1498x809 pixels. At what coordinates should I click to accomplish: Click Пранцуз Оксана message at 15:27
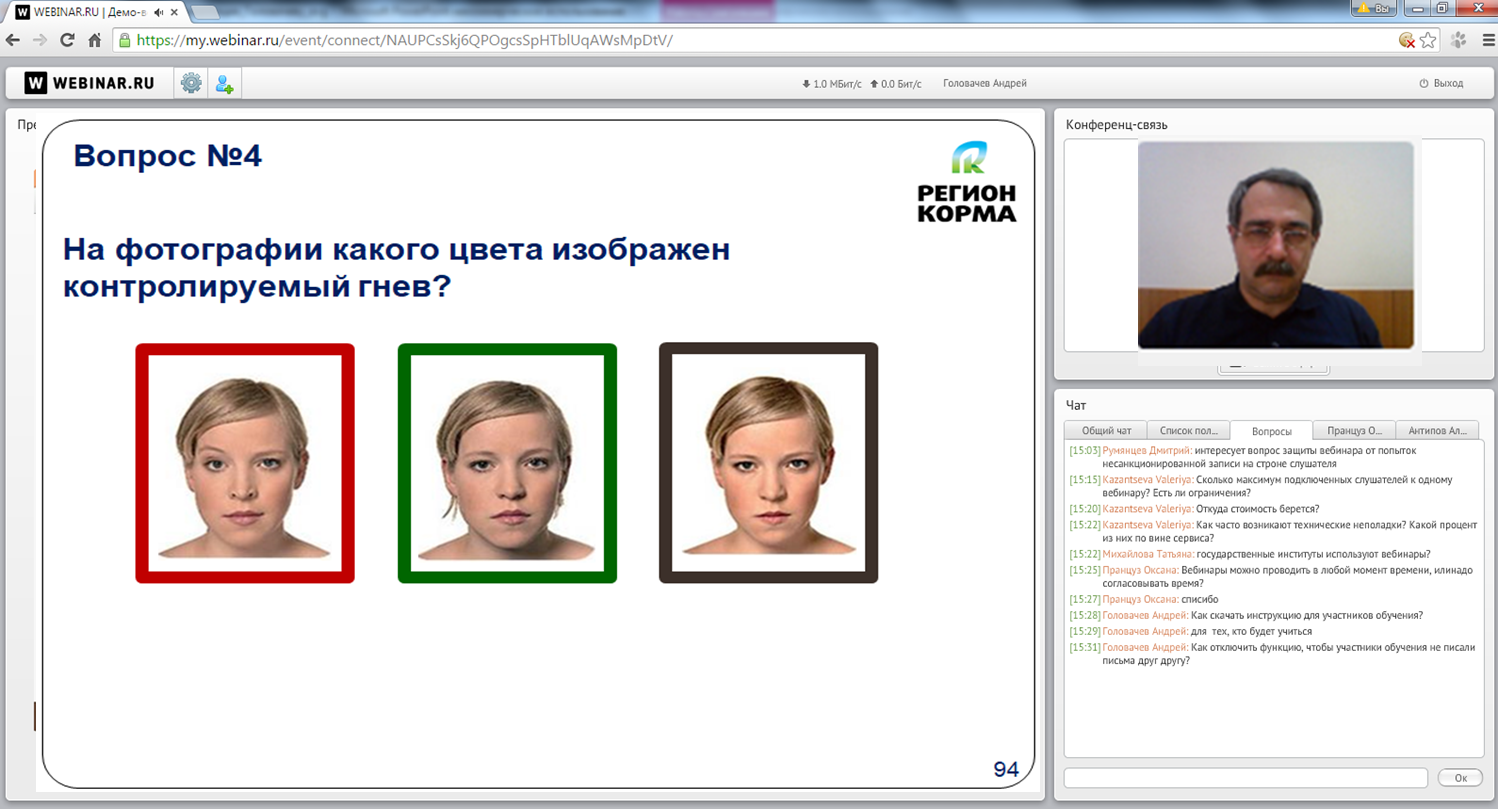(1199, 599)
